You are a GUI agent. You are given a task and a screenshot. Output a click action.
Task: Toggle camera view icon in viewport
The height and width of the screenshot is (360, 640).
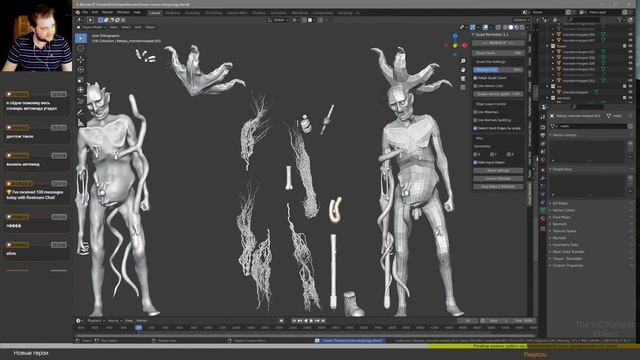tap(463, 78)
